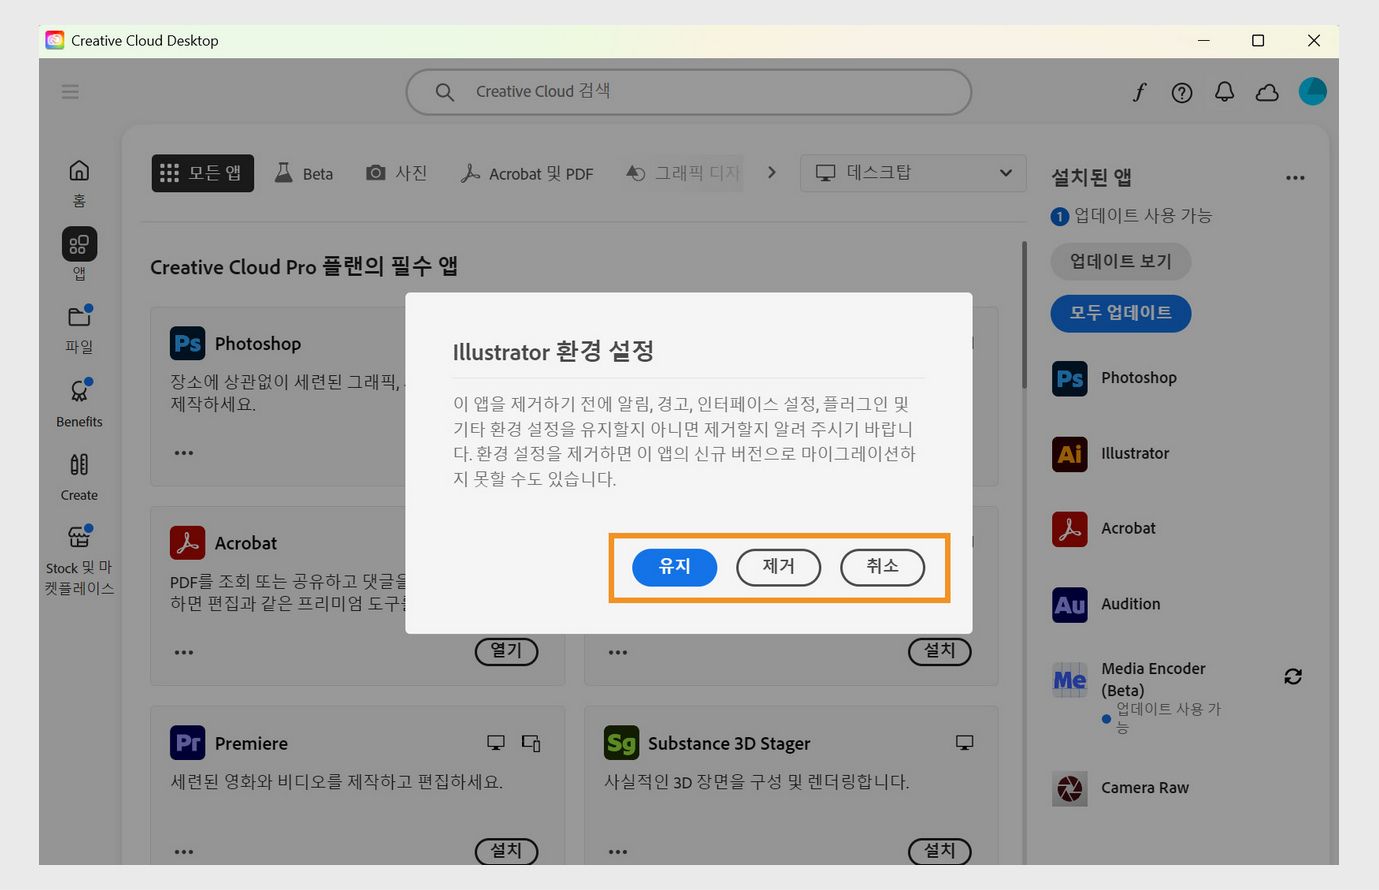Select Illustrator icon in installed apps list
The width and height of the screenshot is (1379, 890).
pyautogui.click(x=1070, y=454)
